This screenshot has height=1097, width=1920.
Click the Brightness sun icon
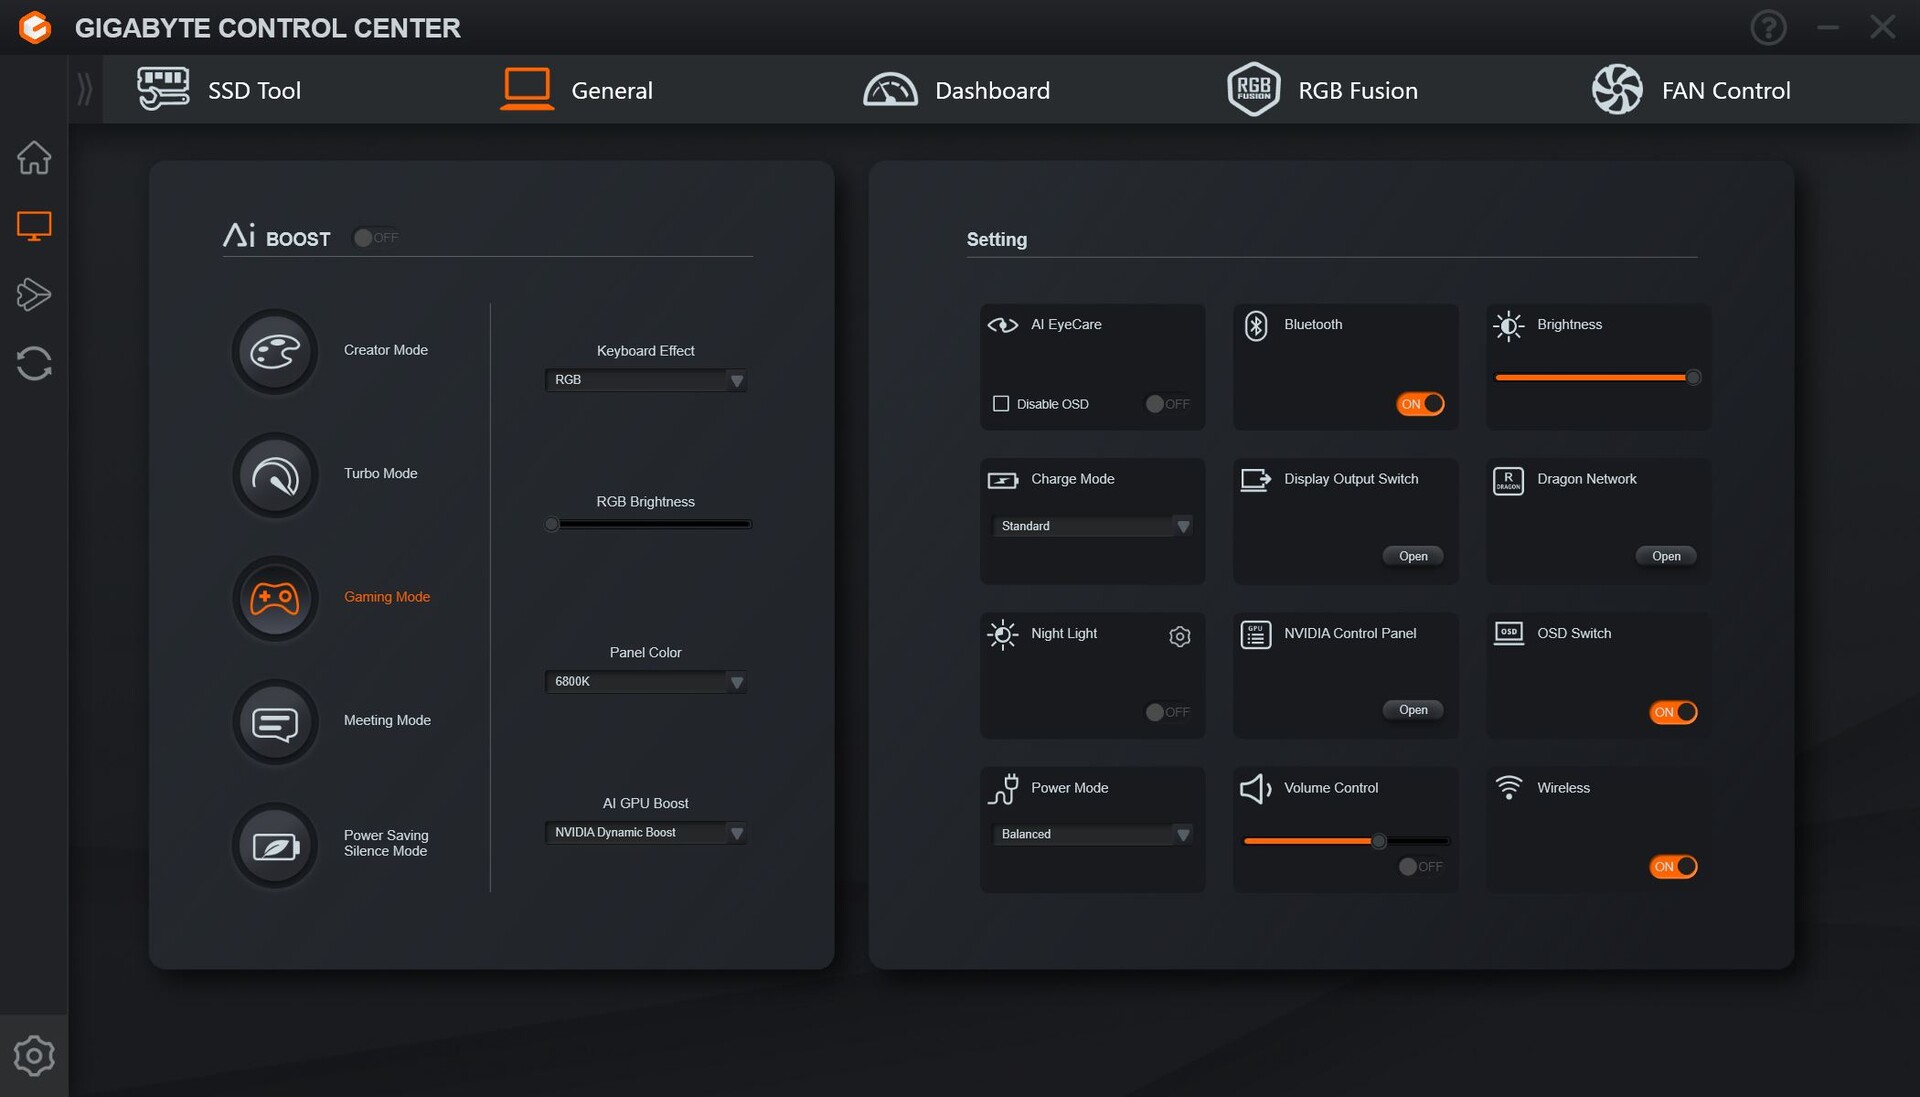pyautogui.click(x=1508, y=326)
